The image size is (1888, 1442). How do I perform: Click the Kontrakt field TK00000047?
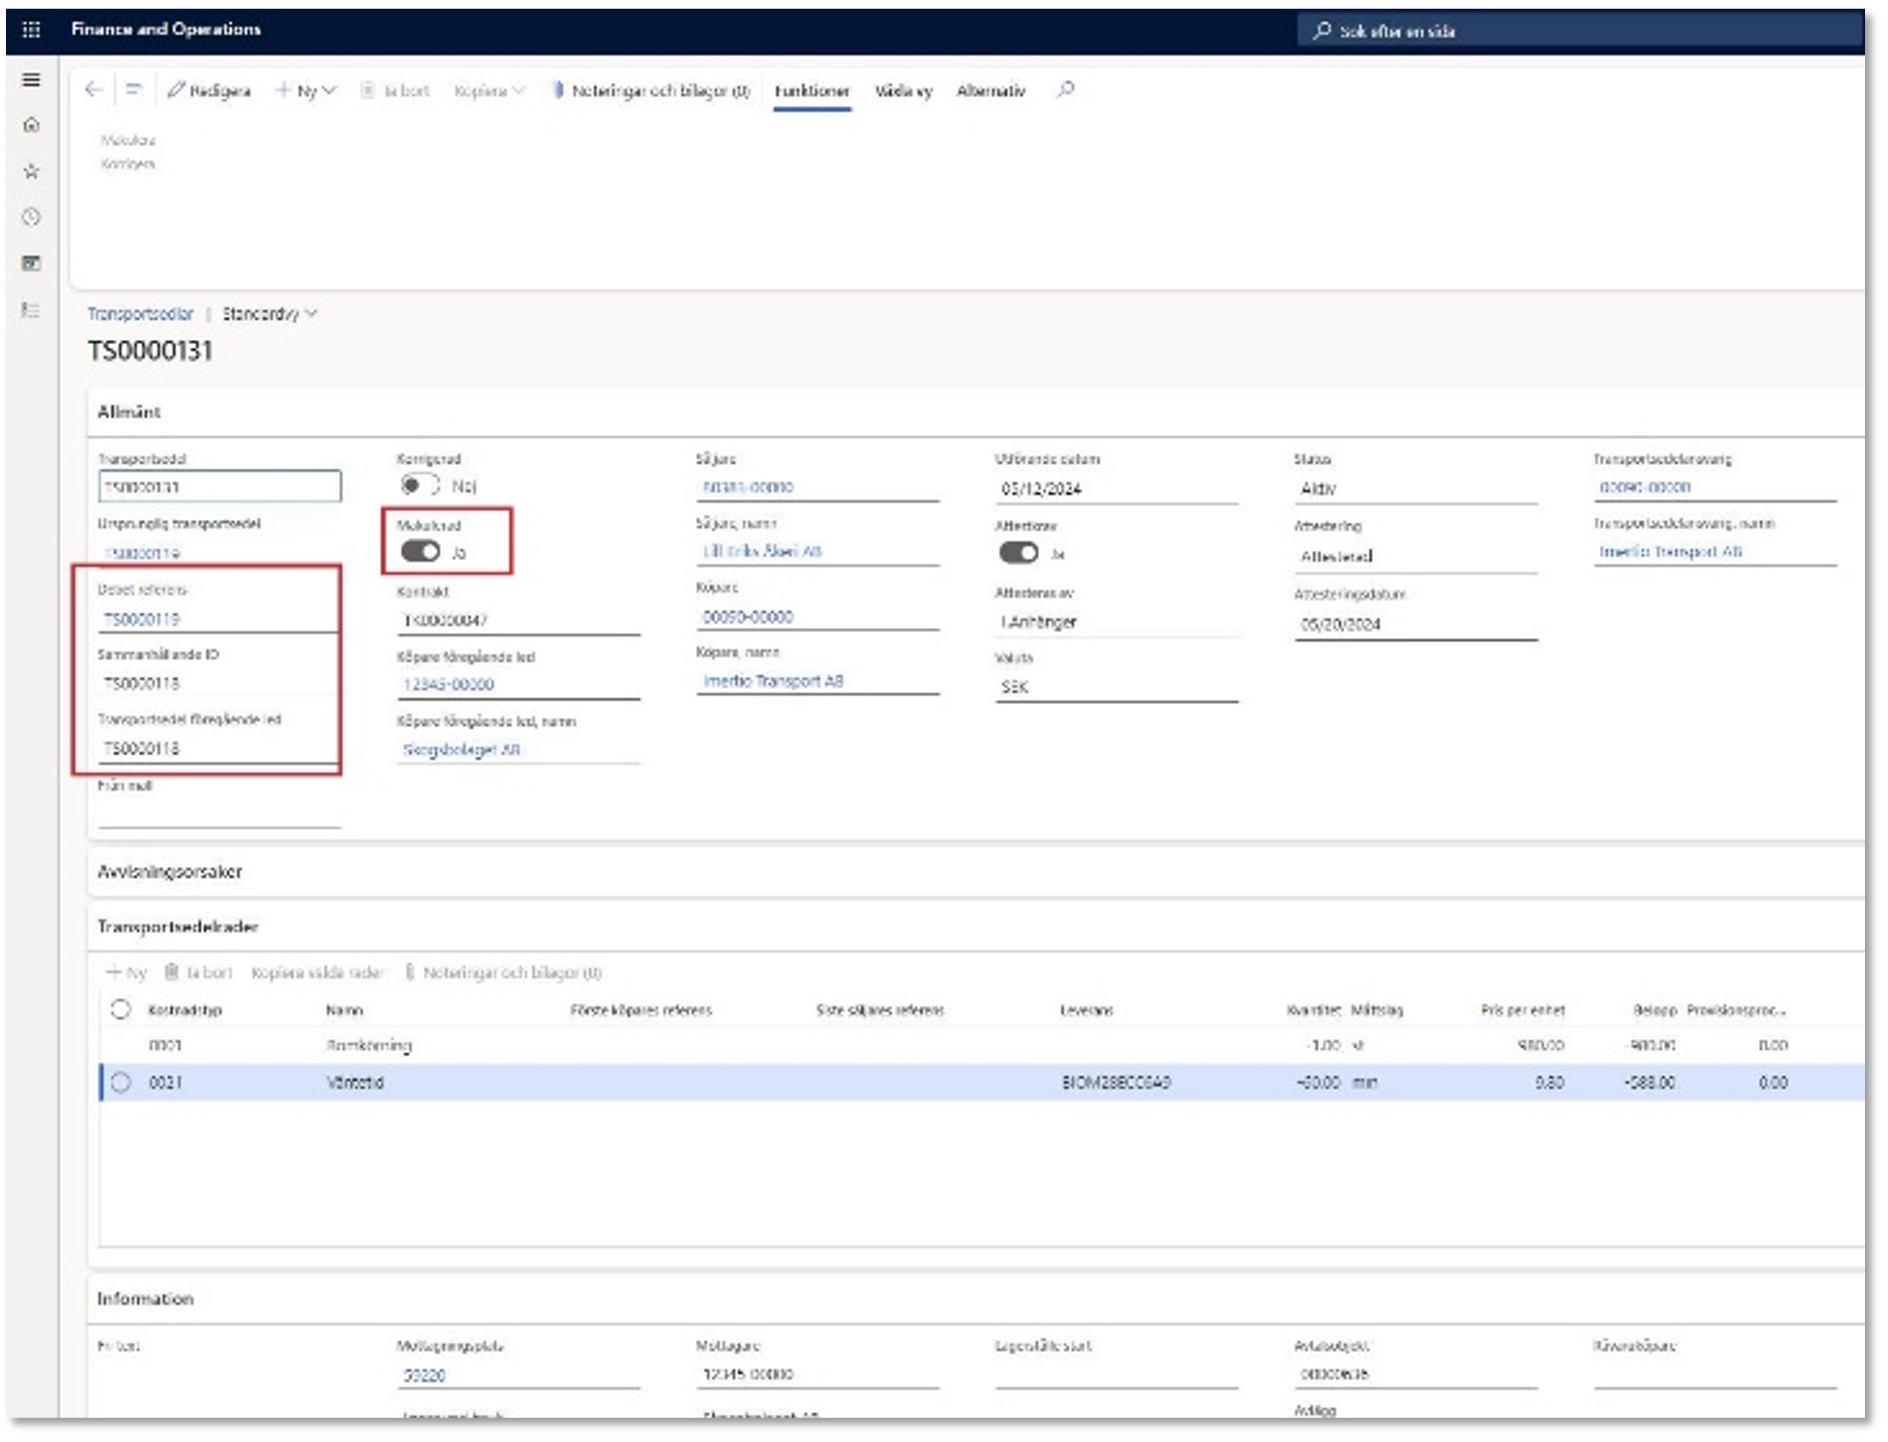click(x=518, y=620)
